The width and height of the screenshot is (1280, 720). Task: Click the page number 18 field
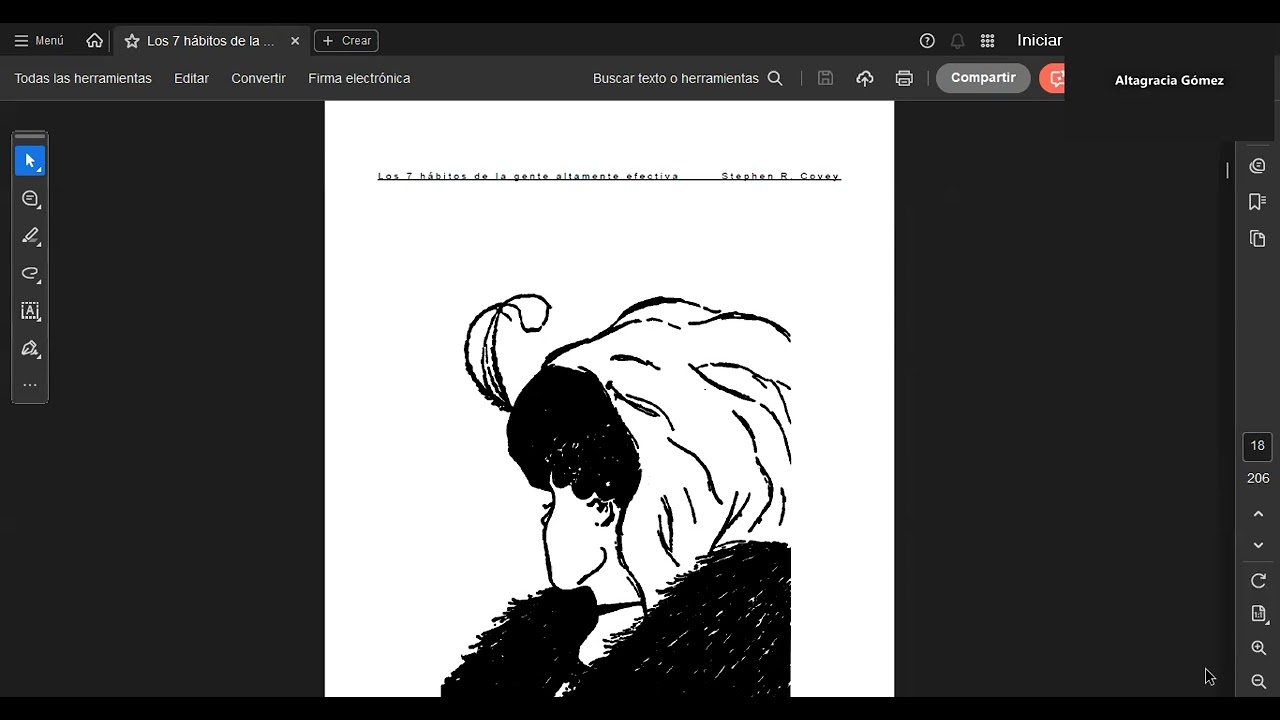pyautogui.click(x=1258, y=446)
